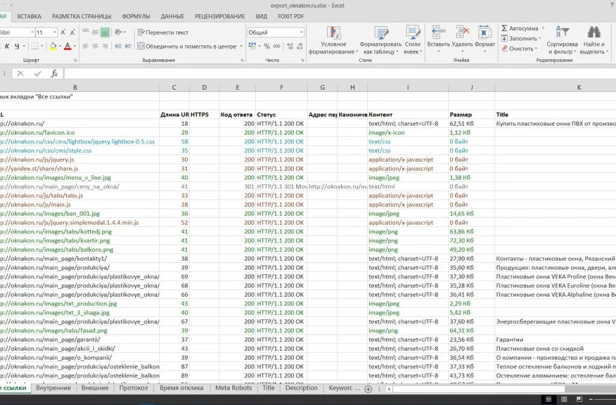The image size is (616, 405).
Task: Click the yellow fill color swatch
Action: pos(53,46)
